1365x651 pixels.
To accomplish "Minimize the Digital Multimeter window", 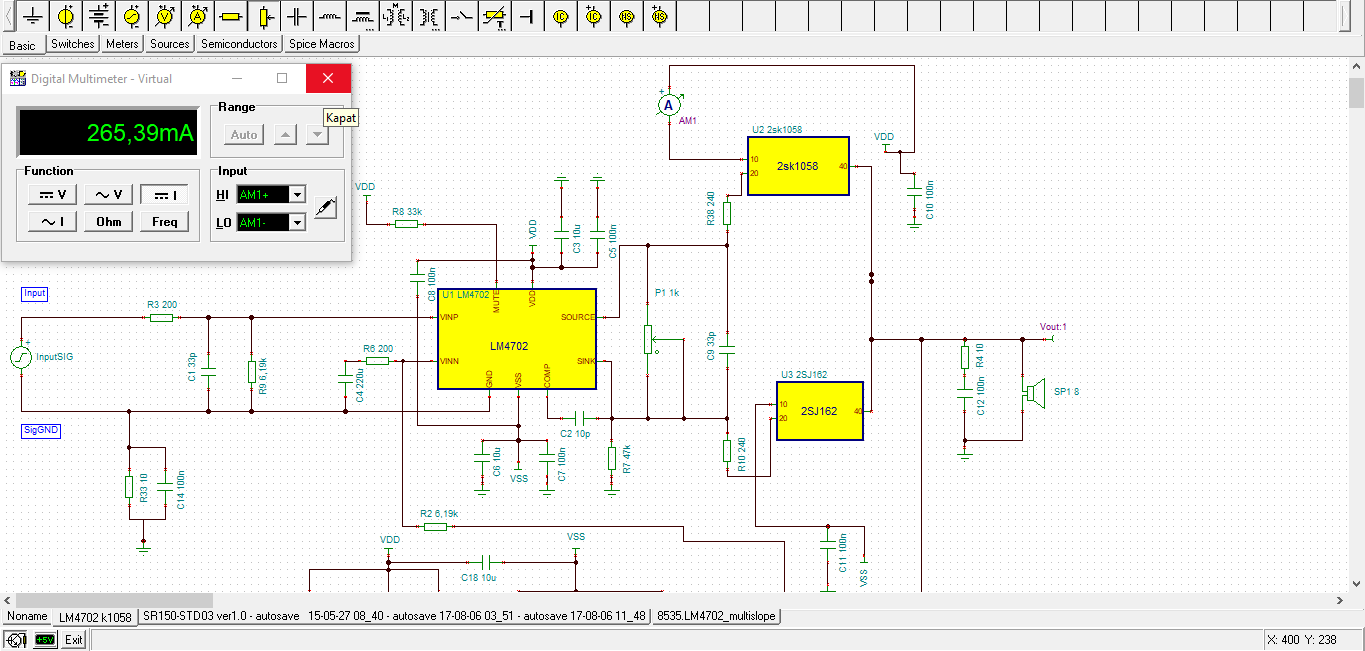I will (237, 78).
